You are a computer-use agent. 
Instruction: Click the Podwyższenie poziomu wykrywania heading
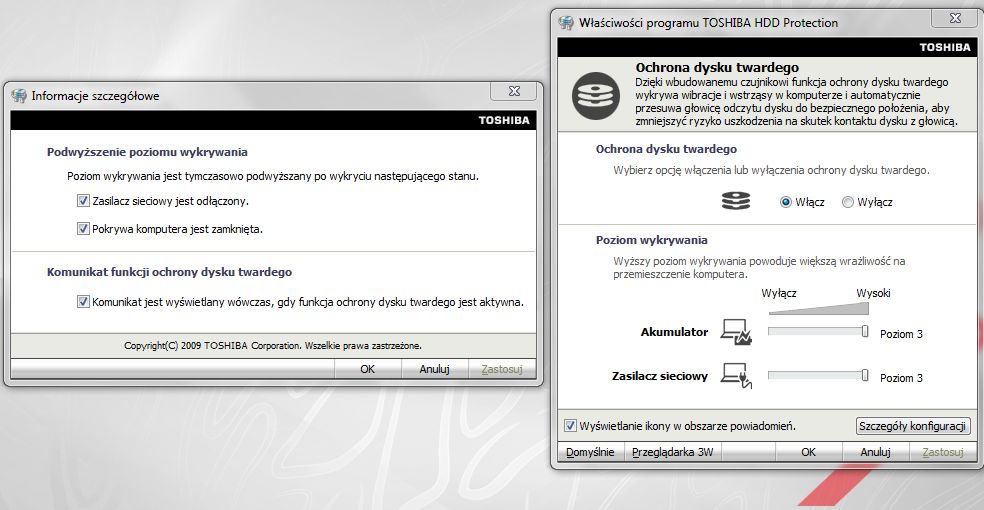coord(147,152)
